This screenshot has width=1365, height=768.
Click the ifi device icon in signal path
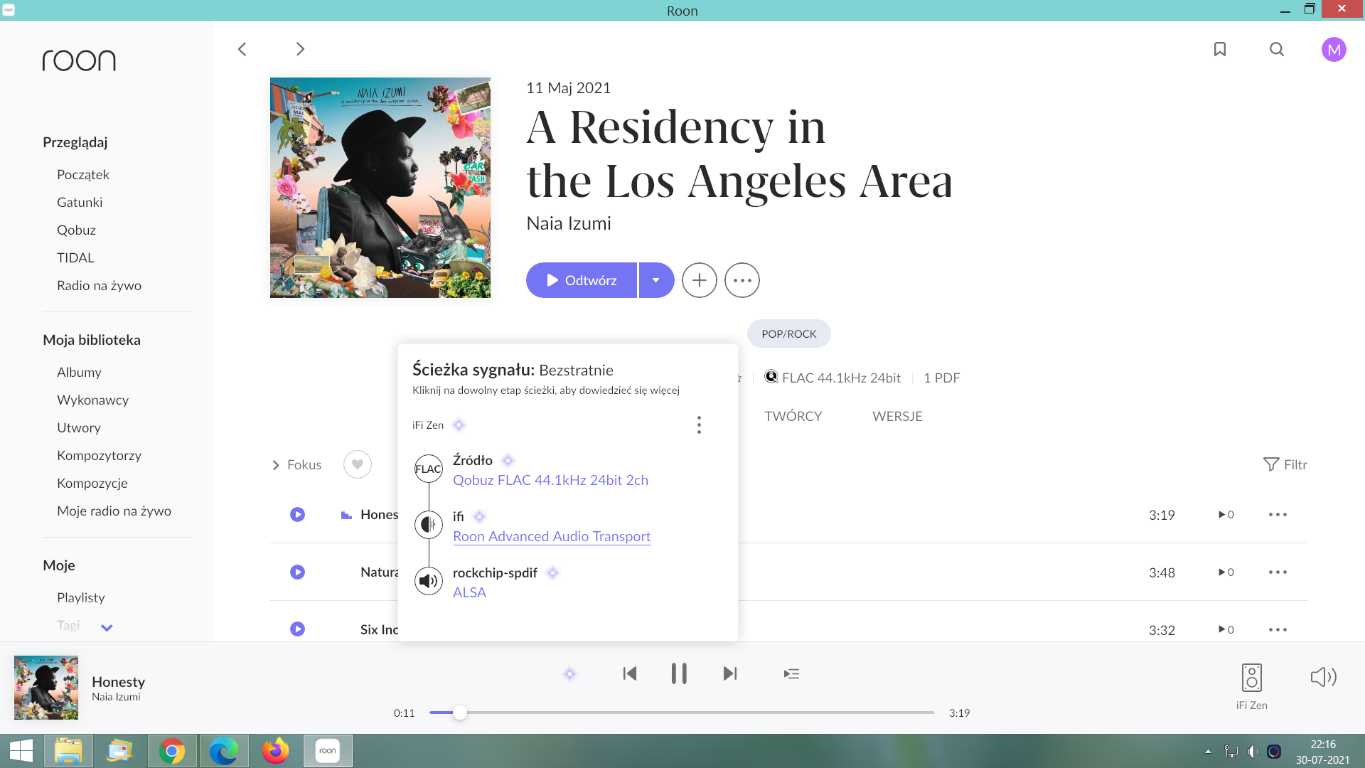(x=428, y=525)
